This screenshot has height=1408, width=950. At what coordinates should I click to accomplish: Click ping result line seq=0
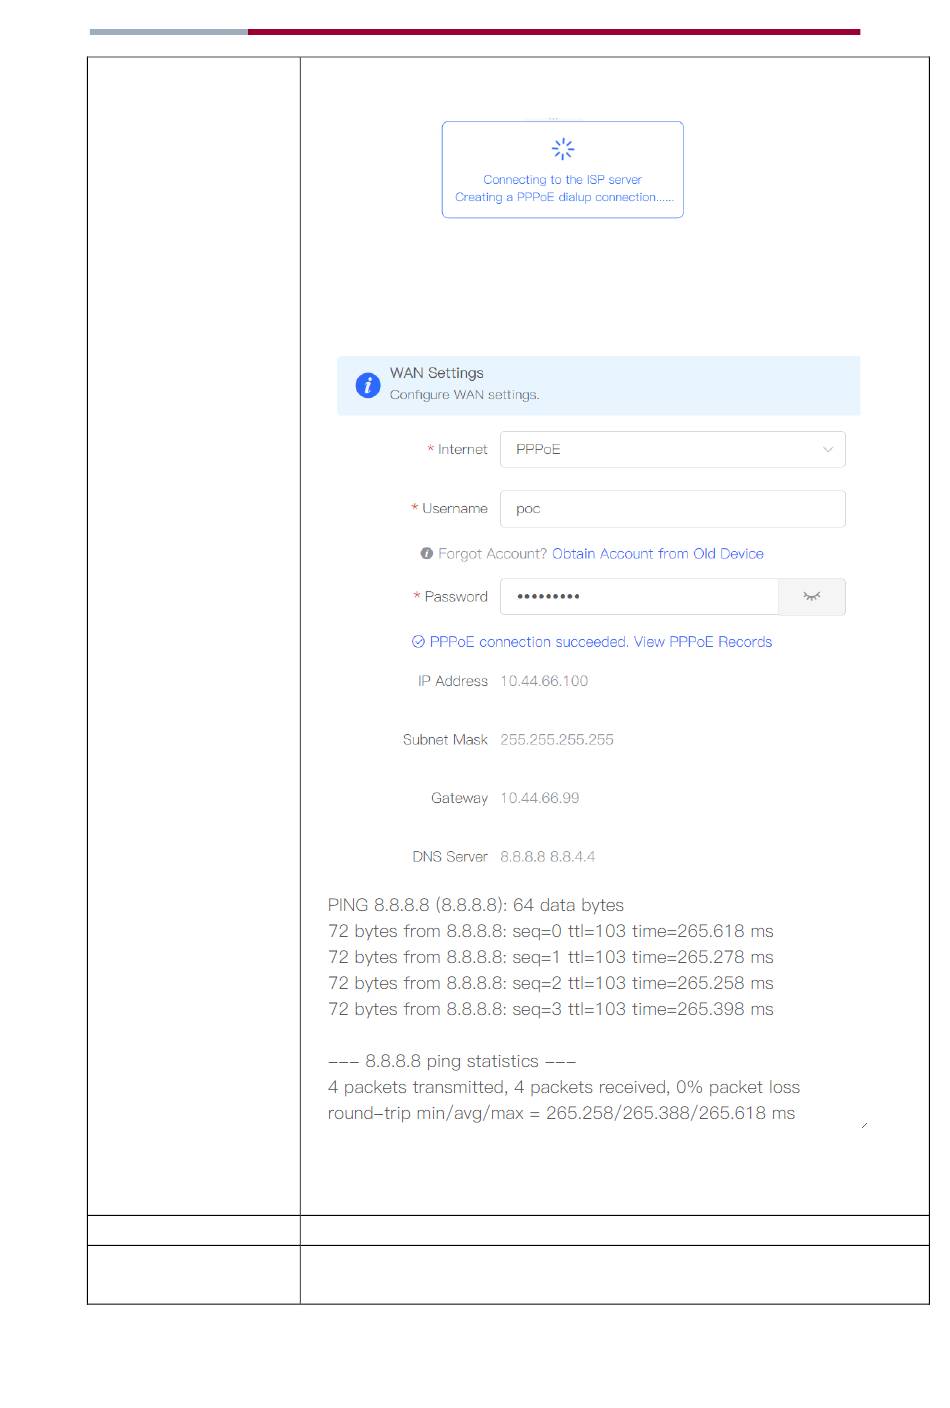coord(551,931)
